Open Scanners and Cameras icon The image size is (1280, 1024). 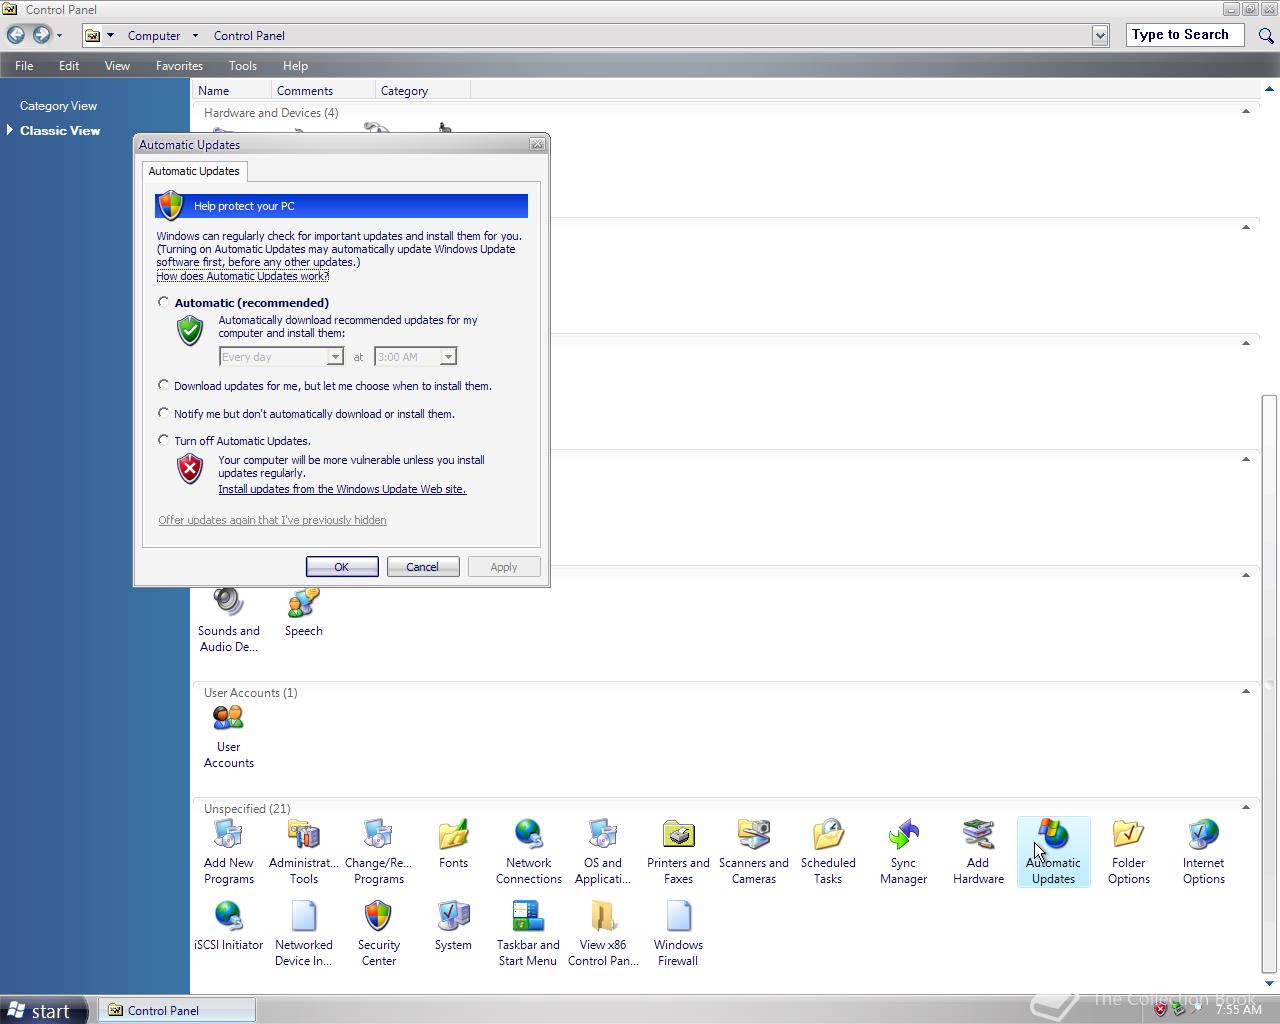tap(753, 852)
